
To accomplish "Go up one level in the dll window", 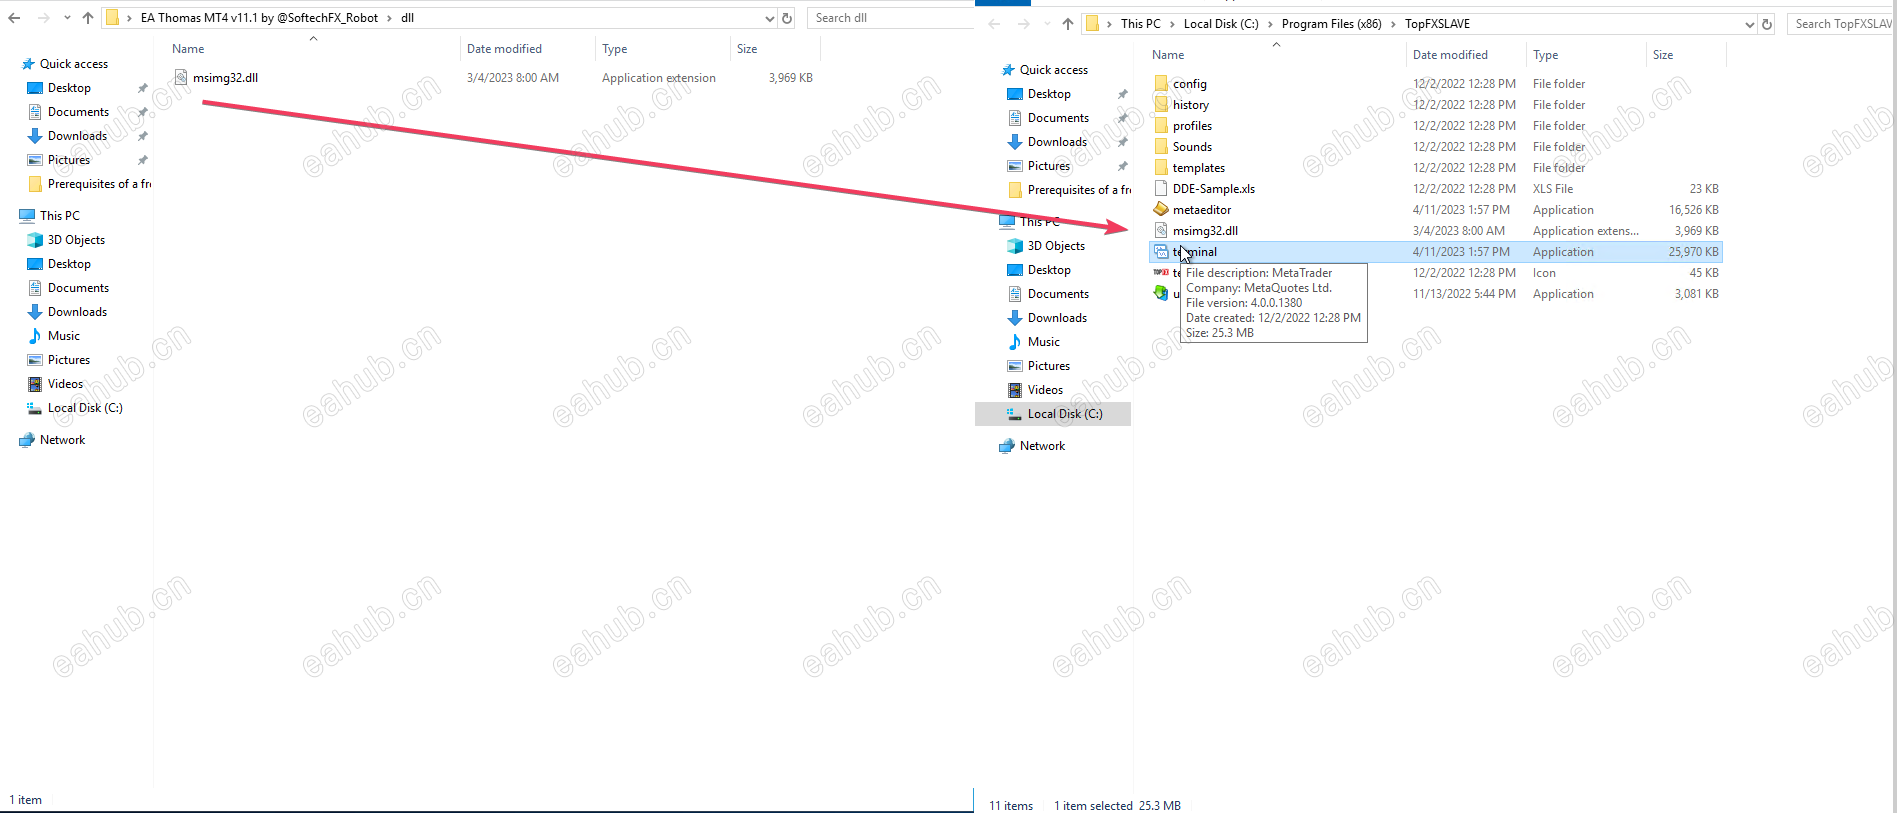I will (x=88, y=18).
